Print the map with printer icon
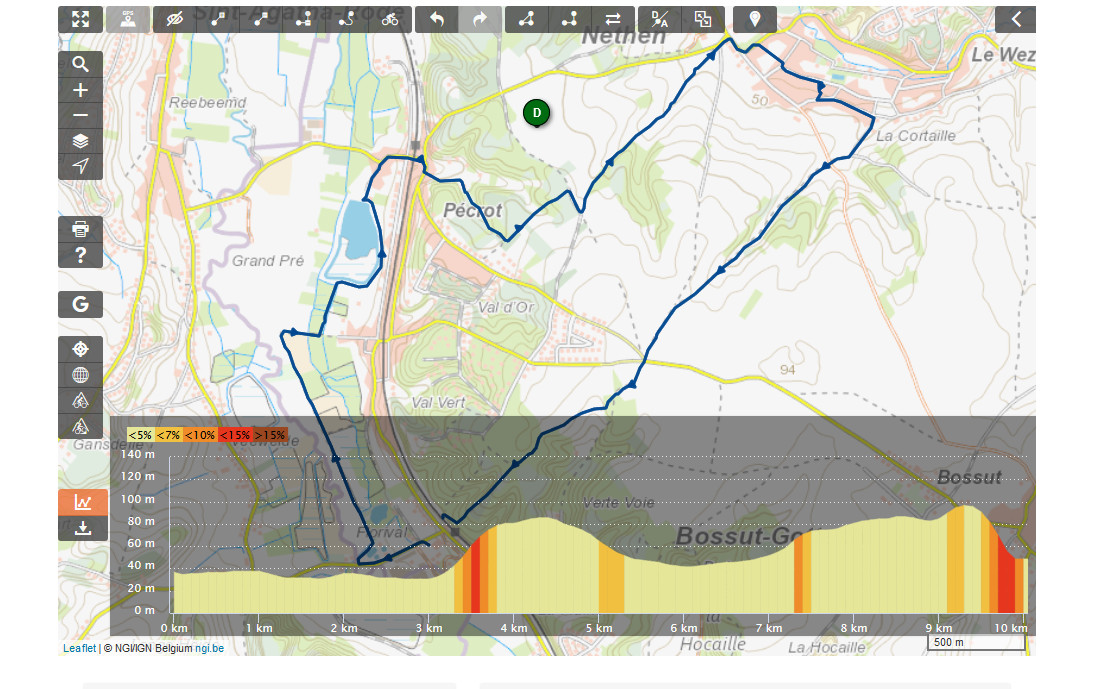Viewport: 1111px width, 689px height. click(x=80, y=229)
